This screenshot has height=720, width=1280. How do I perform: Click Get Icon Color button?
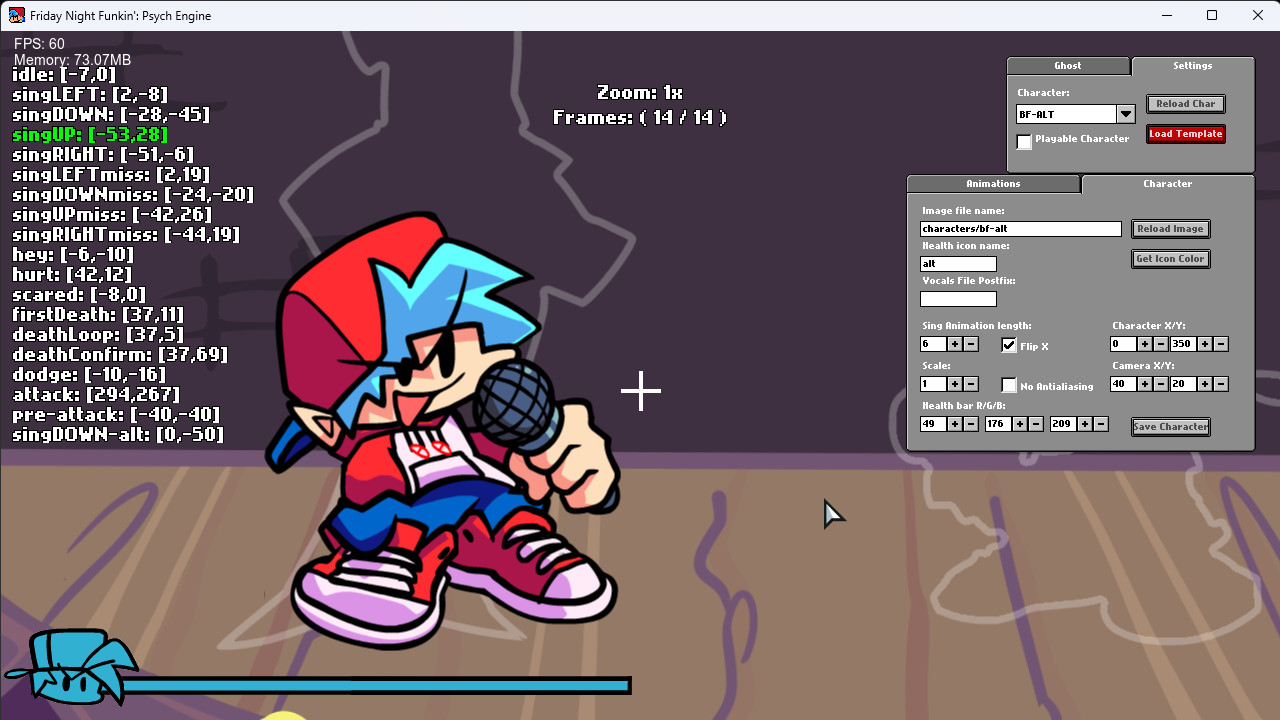coord(1171,259)
